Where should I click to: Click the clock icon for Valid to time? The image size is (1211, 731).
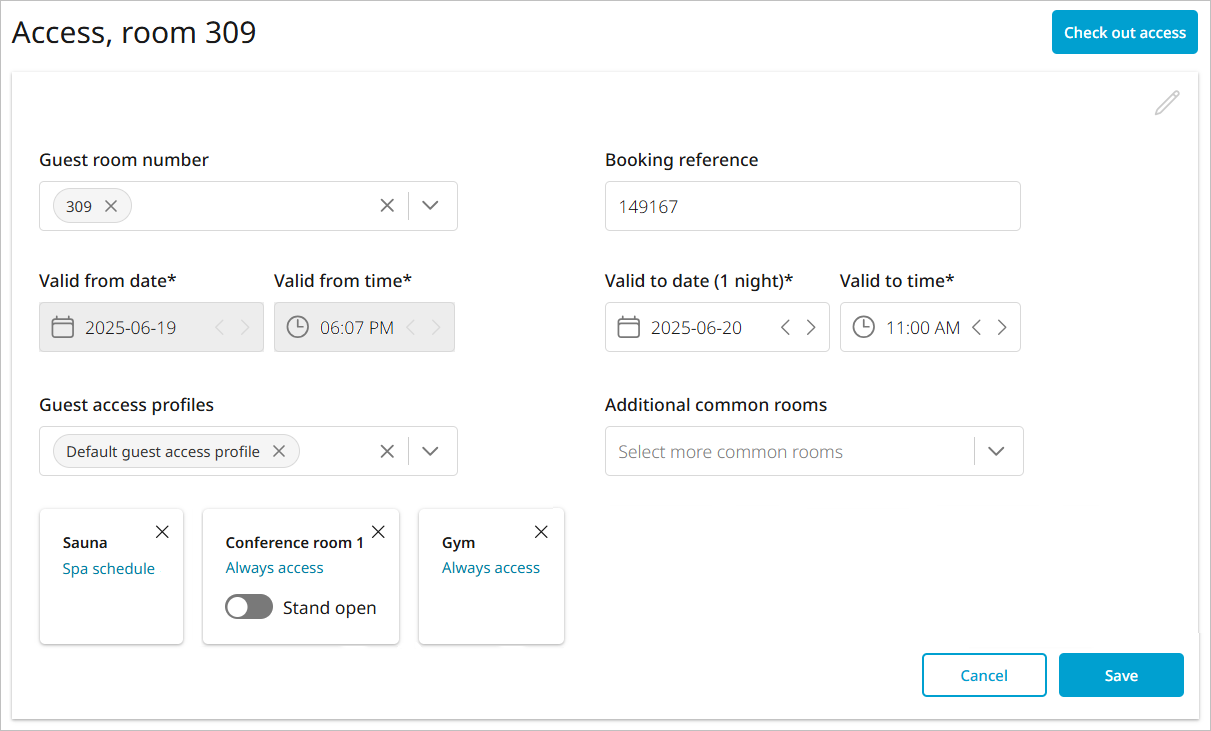coord(863,327)
